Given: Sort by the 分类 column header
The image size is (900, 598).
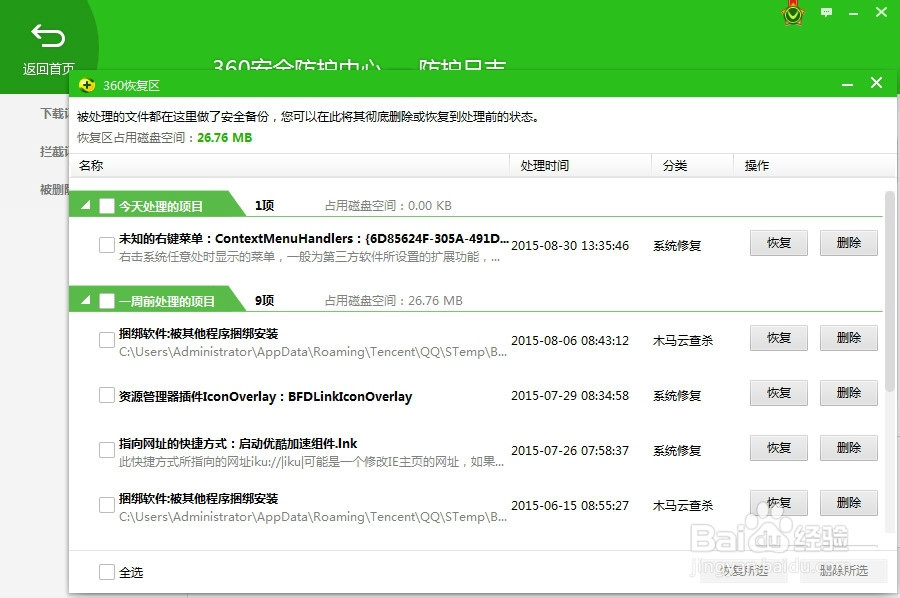Looking at the screenshot, I should coord(692,165).
